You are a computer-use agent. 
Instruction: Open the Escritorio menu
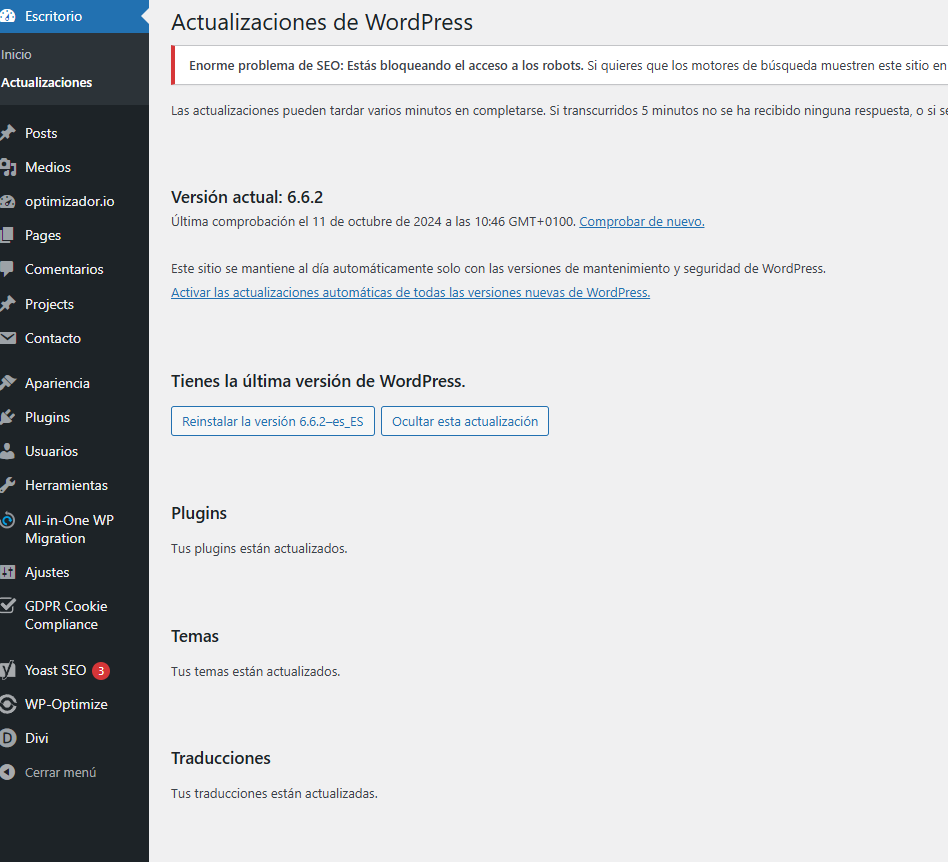point(74,16)
